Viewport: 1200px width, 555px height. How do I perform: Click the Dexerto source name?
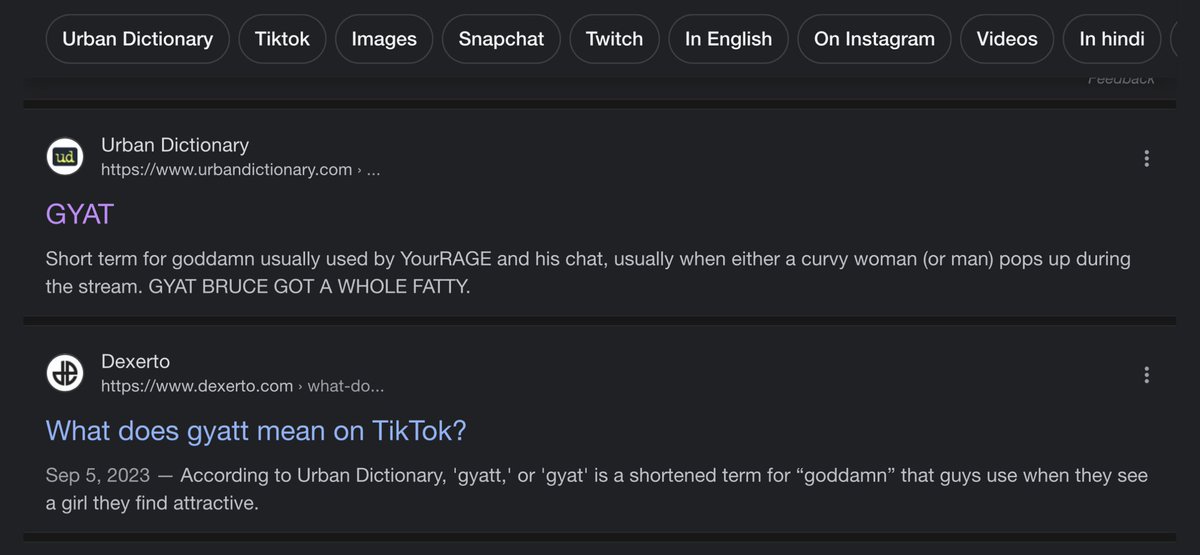pyautogui.click(x=136, y=361)
